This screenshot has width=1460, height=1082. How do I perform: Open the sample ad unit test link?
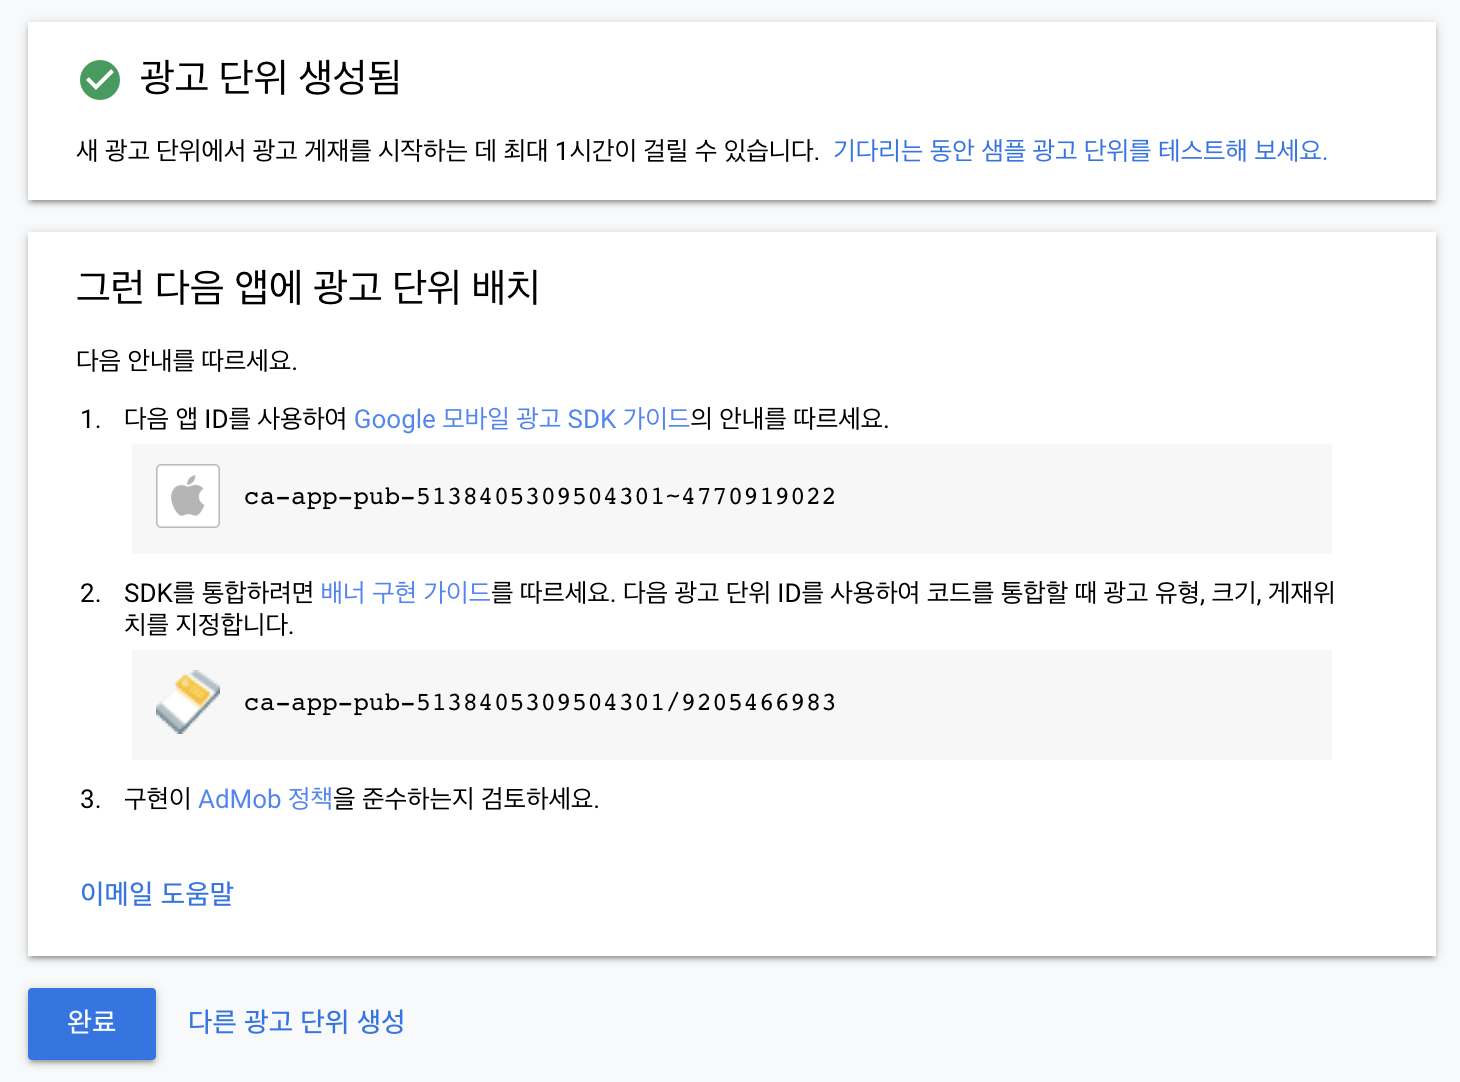(x=1080, y=150)
